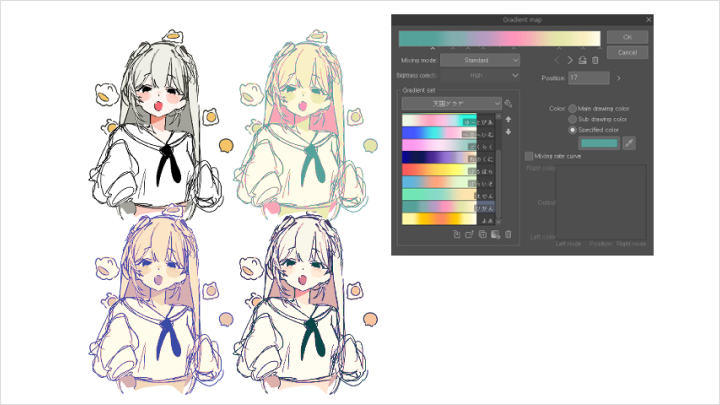Open the Brightness correction High dropdown
Viewport: 720px width, 405px height.
pyautogui.click(x=480, y=75)
